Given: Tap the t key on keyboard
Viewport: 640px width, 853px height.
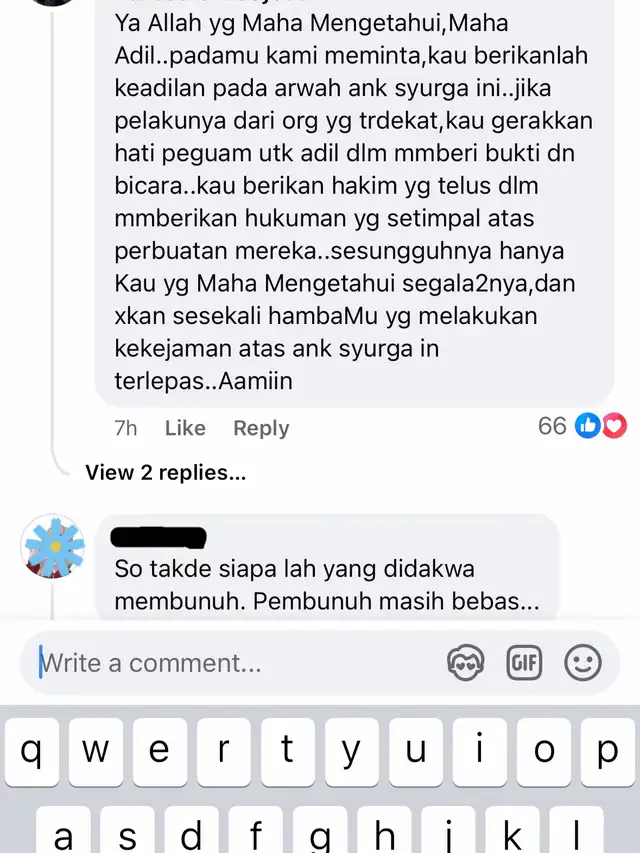Looking at the screenshot, I should (x=287, y=752).
